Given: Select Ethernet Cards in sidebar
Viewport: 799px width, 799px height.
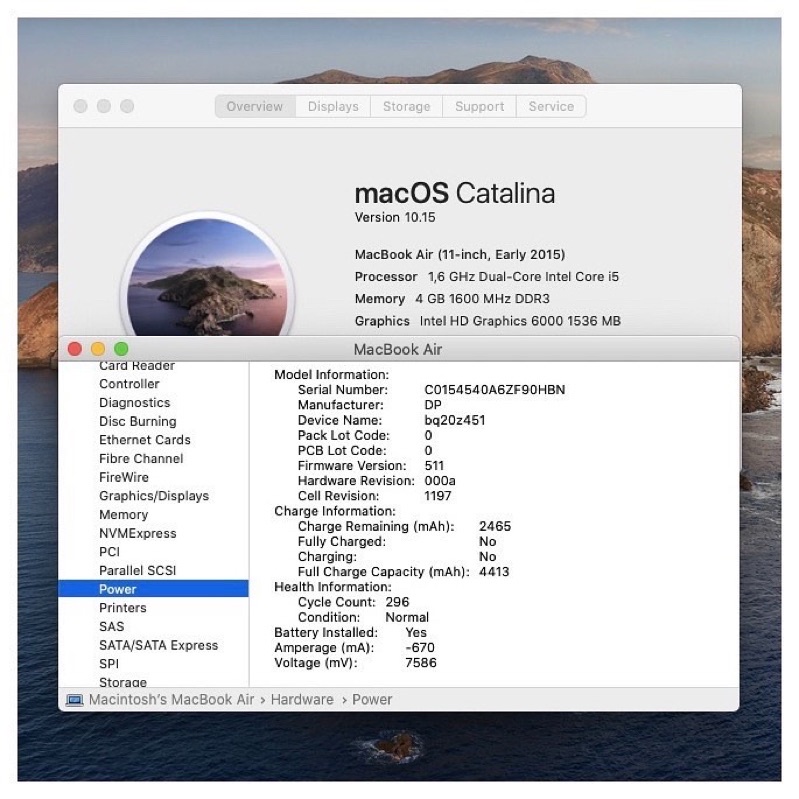Looking at the screenshot, I should (144, 440).
